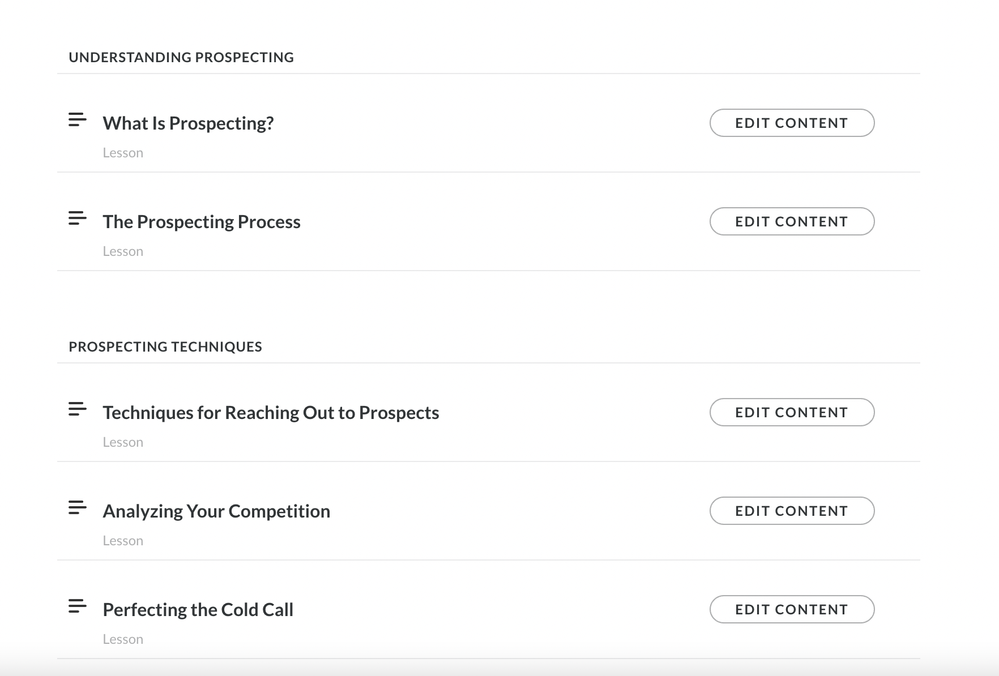Click the lesson icon beside What Is Prospecting?
This screenshot has height=676, width=999.
77,120
